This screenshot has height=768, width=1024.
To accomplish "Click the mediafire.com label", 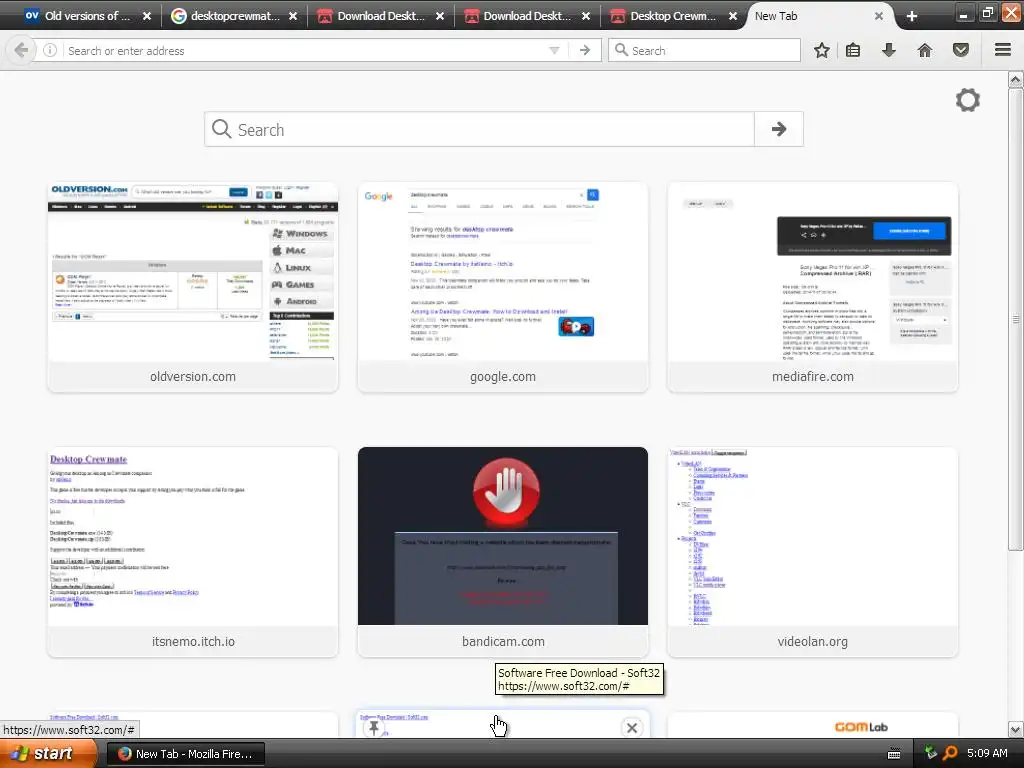I will tap(812, 377).
